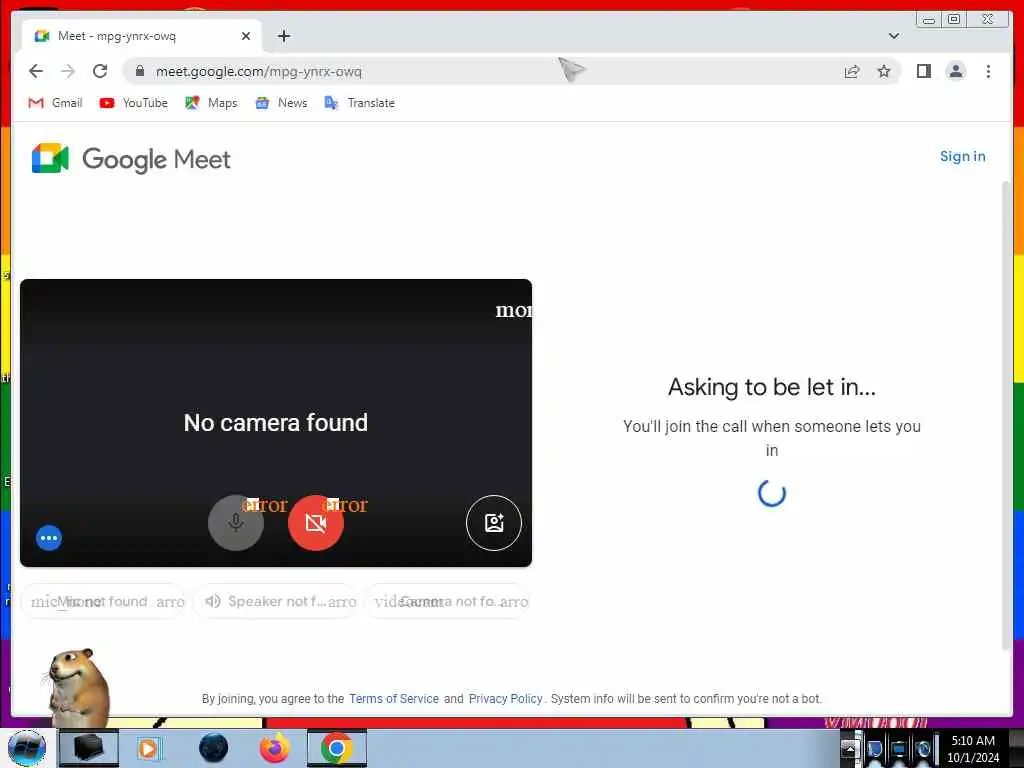Viewport: 1024px width, 768px height.
Task: Open the blue more options button
Action: (49, 538)
